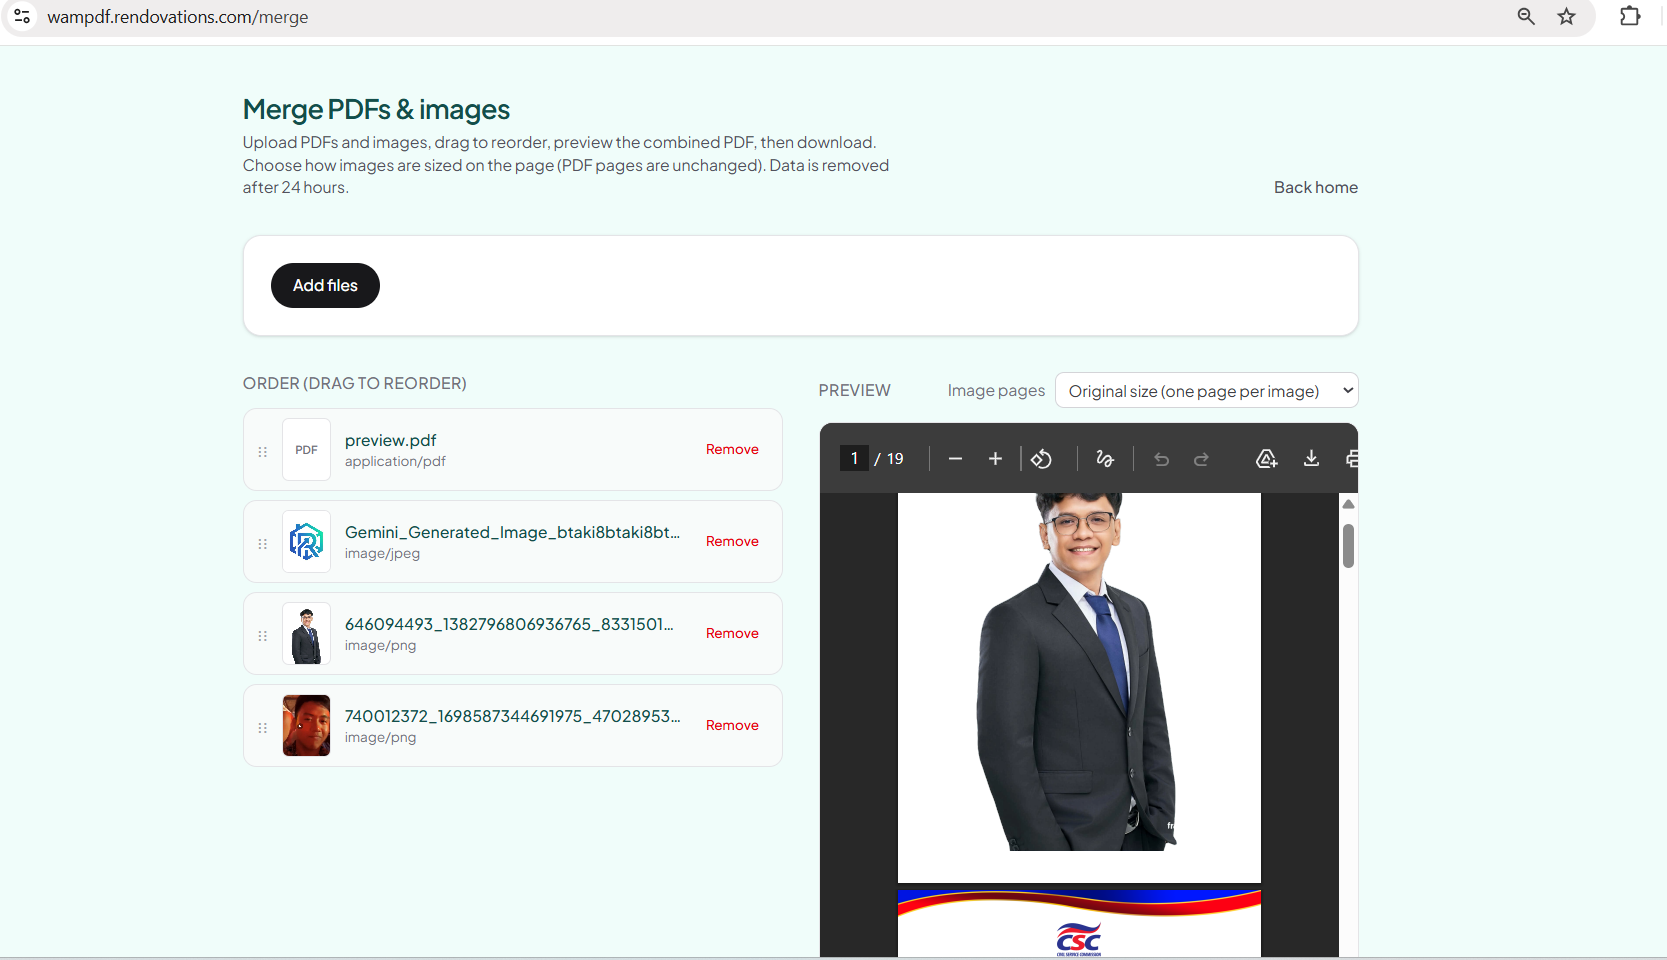Remove the Gemini_Generated_Image file

click(732, 542)
